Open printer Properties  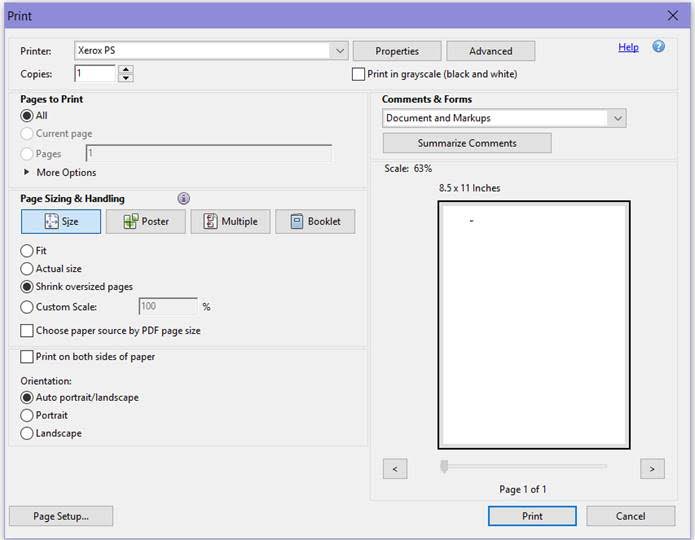click(x=397, y=51)
